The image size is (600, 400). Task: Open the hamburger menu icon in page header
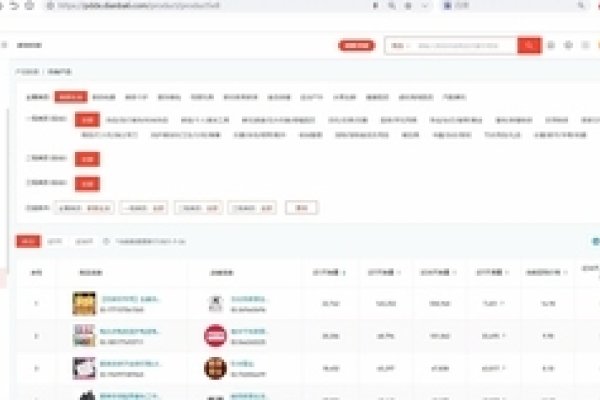click(4, 45)
